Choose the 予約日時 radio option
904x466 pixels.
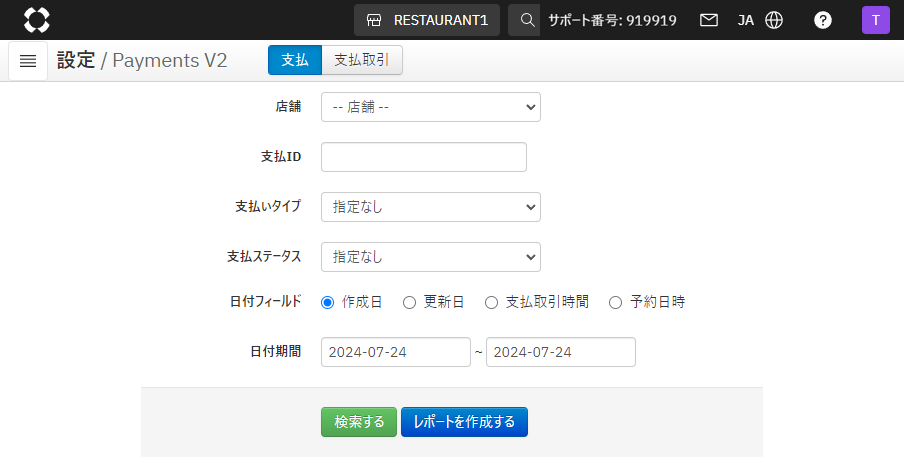coord(615,302)
